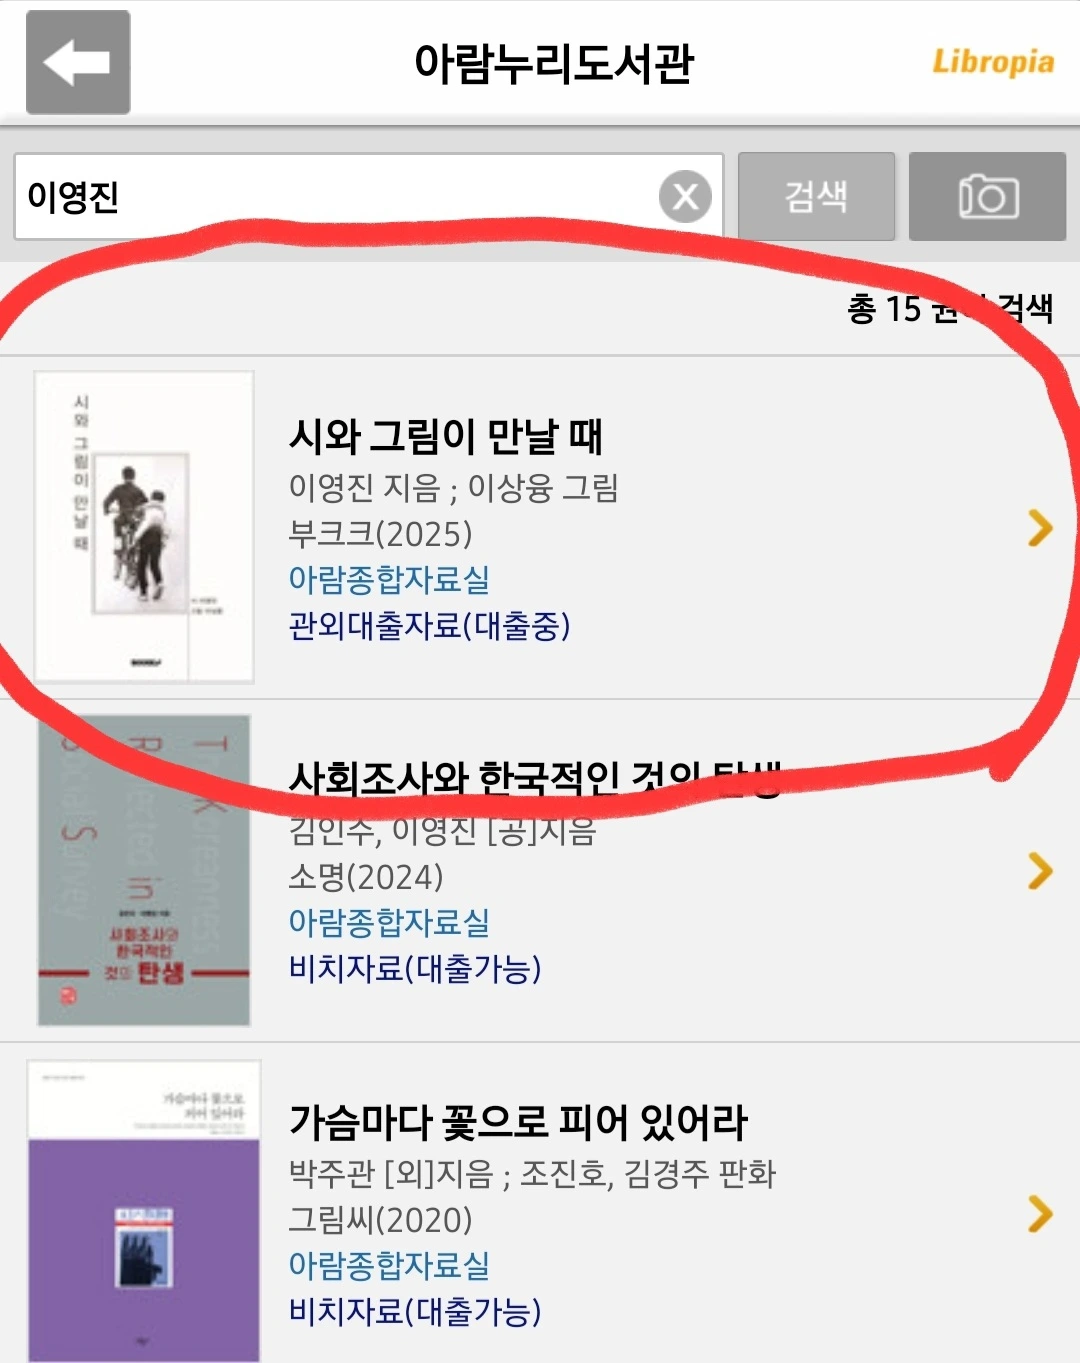Select the purple 가슴마다 꽃으로 book cover
The width and height of the screenshot is (1080, 1363).
[144, 1211]
